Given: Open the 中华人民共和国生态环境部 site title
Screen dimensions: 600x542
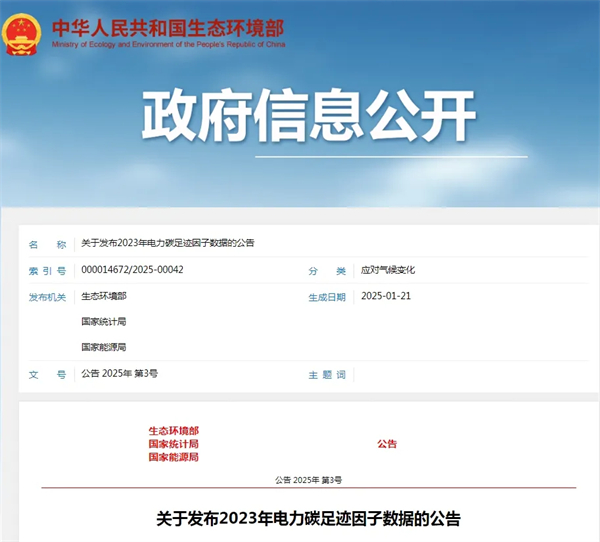Looking at the screenshot, I should point(168,28).
